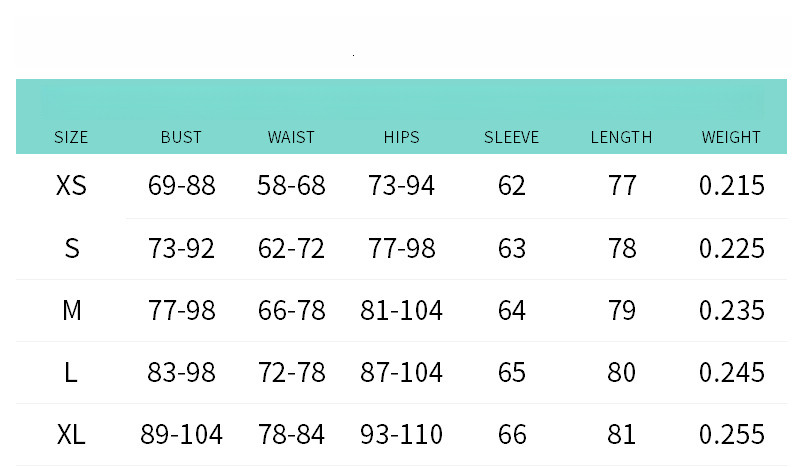Image resolution: width=801 pixels, height=467 pixels.
Task: Select the SLEEVE column header
Action: [511, 137]
